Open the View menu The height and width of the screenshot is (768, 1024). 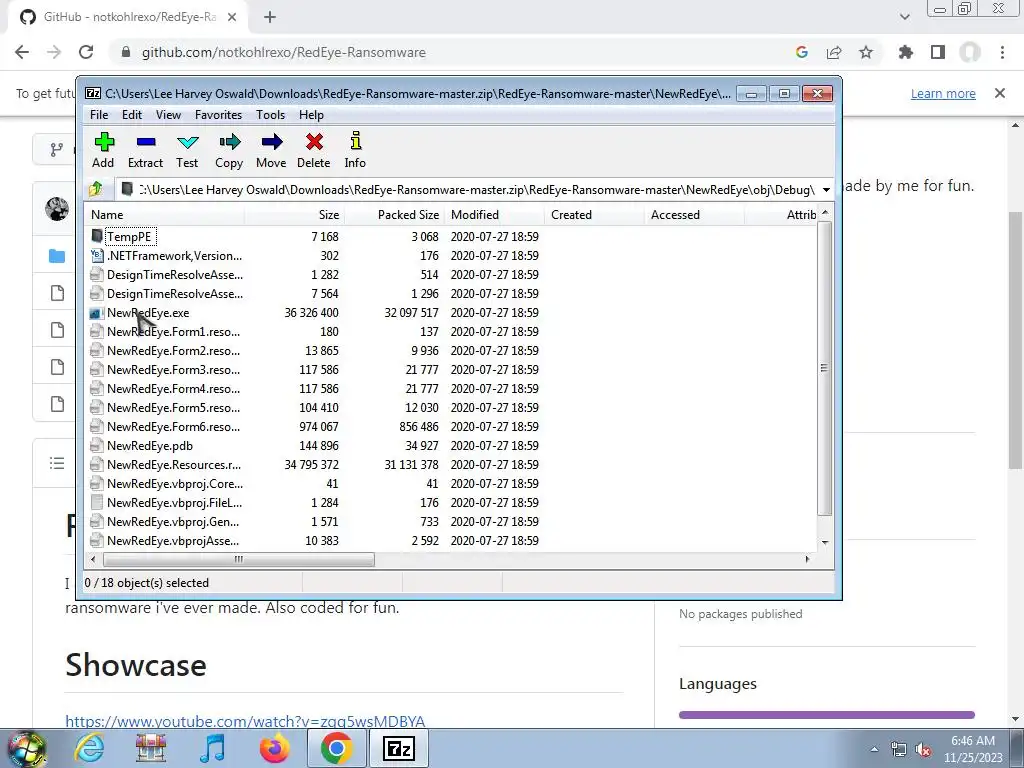pyautogui.click(x=168, y=115)
